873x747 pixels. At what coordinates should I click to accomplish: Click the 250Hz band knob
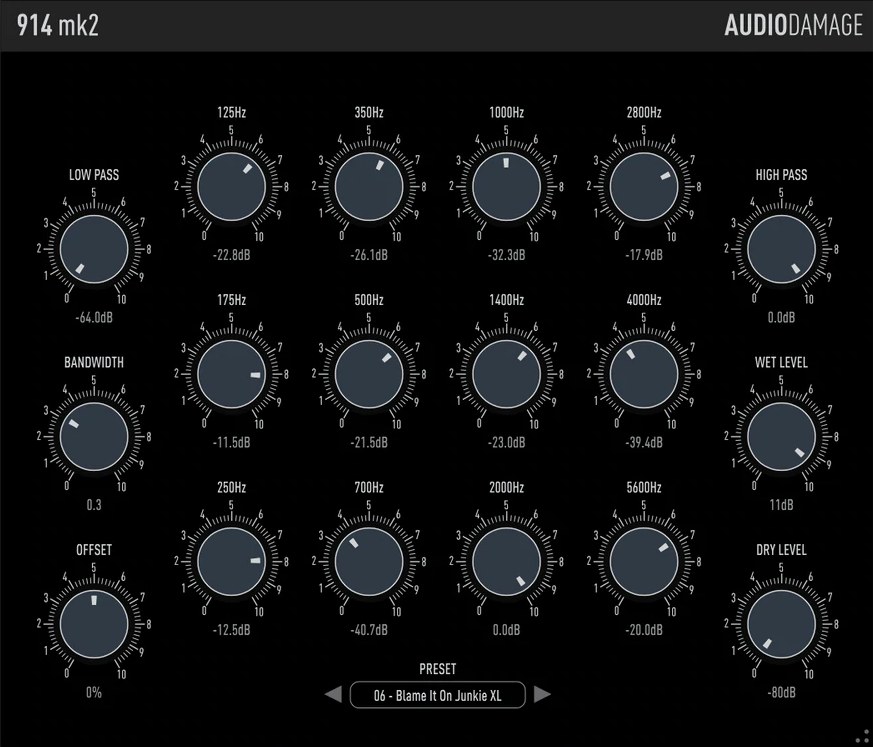tap(230, 560)
